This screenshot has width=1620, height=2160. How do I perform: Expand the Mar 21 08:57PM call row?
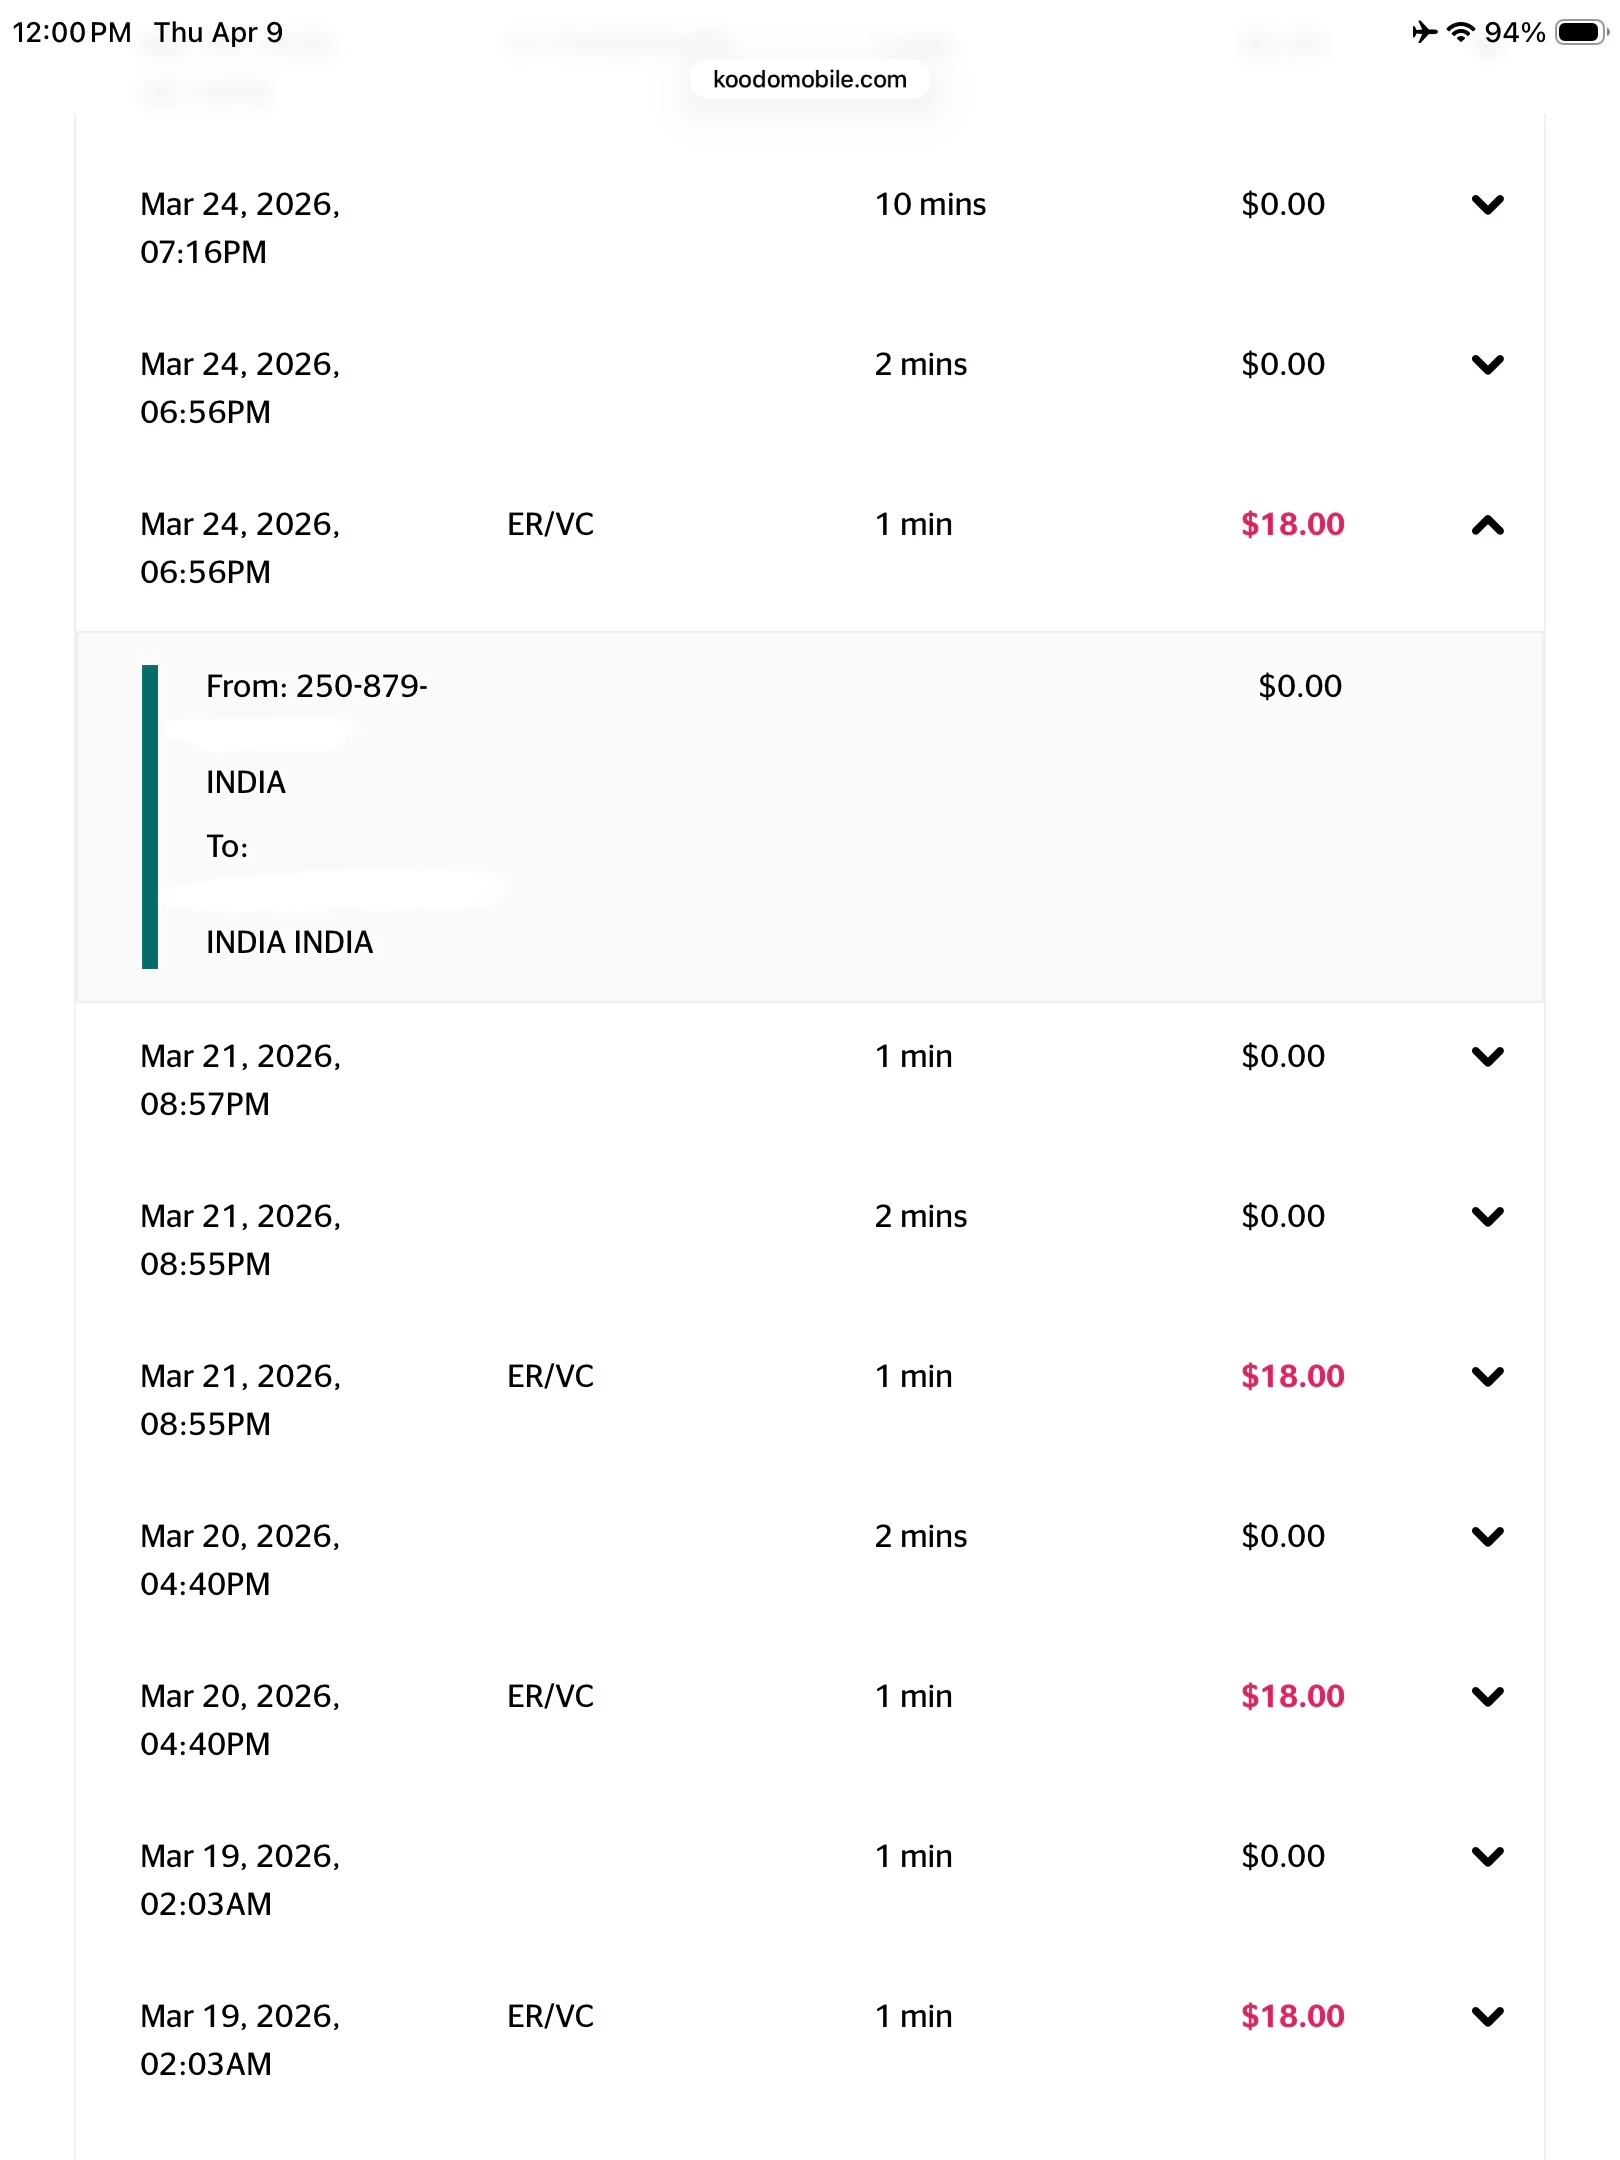[1487, 1057]
